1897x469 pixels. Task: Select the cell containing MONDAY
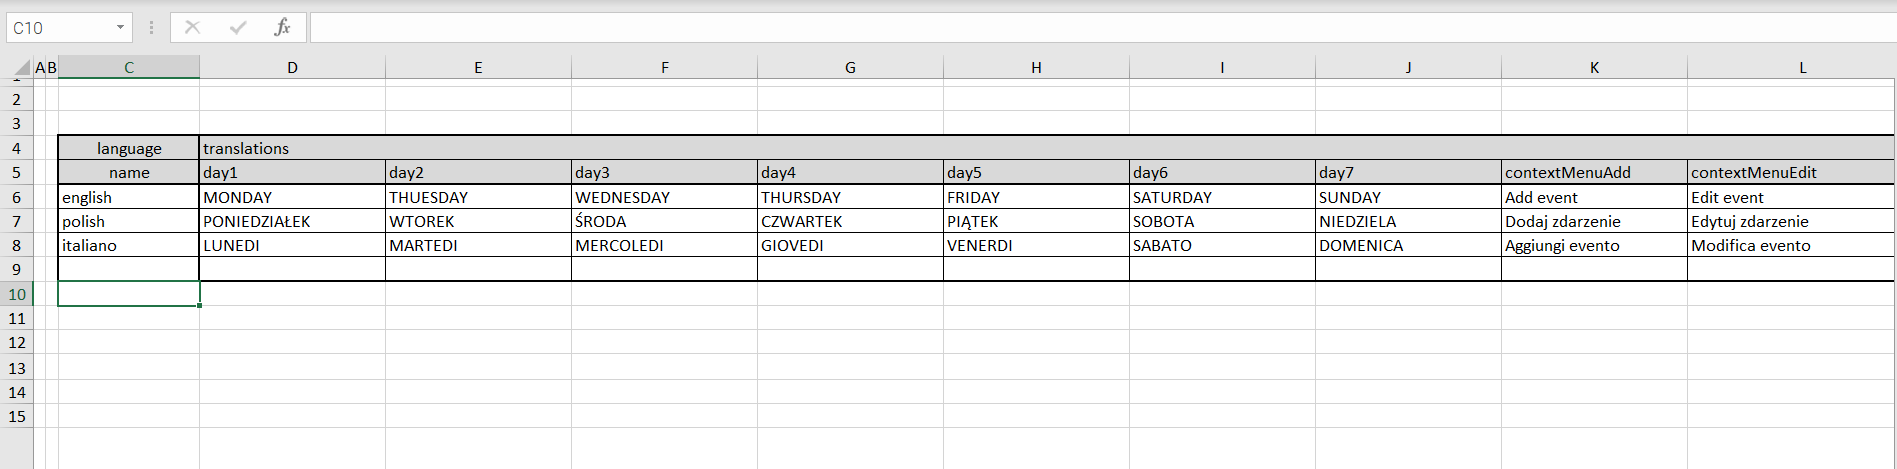pos(291,197)
